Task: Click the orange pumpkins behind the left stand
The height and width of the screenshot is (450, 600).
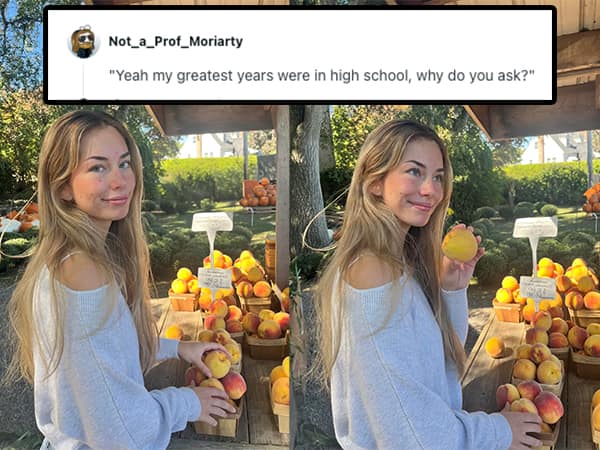Action: click(x=259, y=192)
